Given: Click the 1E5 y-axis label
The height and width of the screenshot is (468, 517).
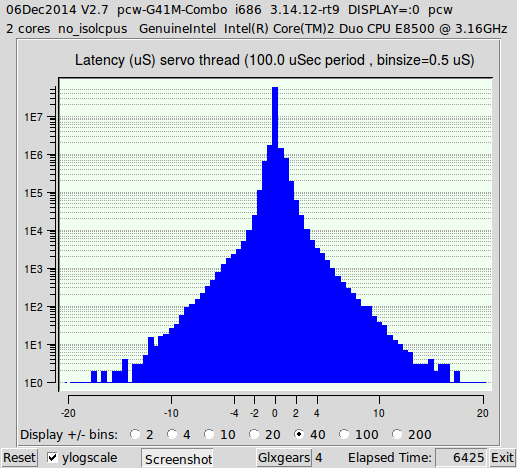Looking at the screenshot, I should (x=33, y=193).
